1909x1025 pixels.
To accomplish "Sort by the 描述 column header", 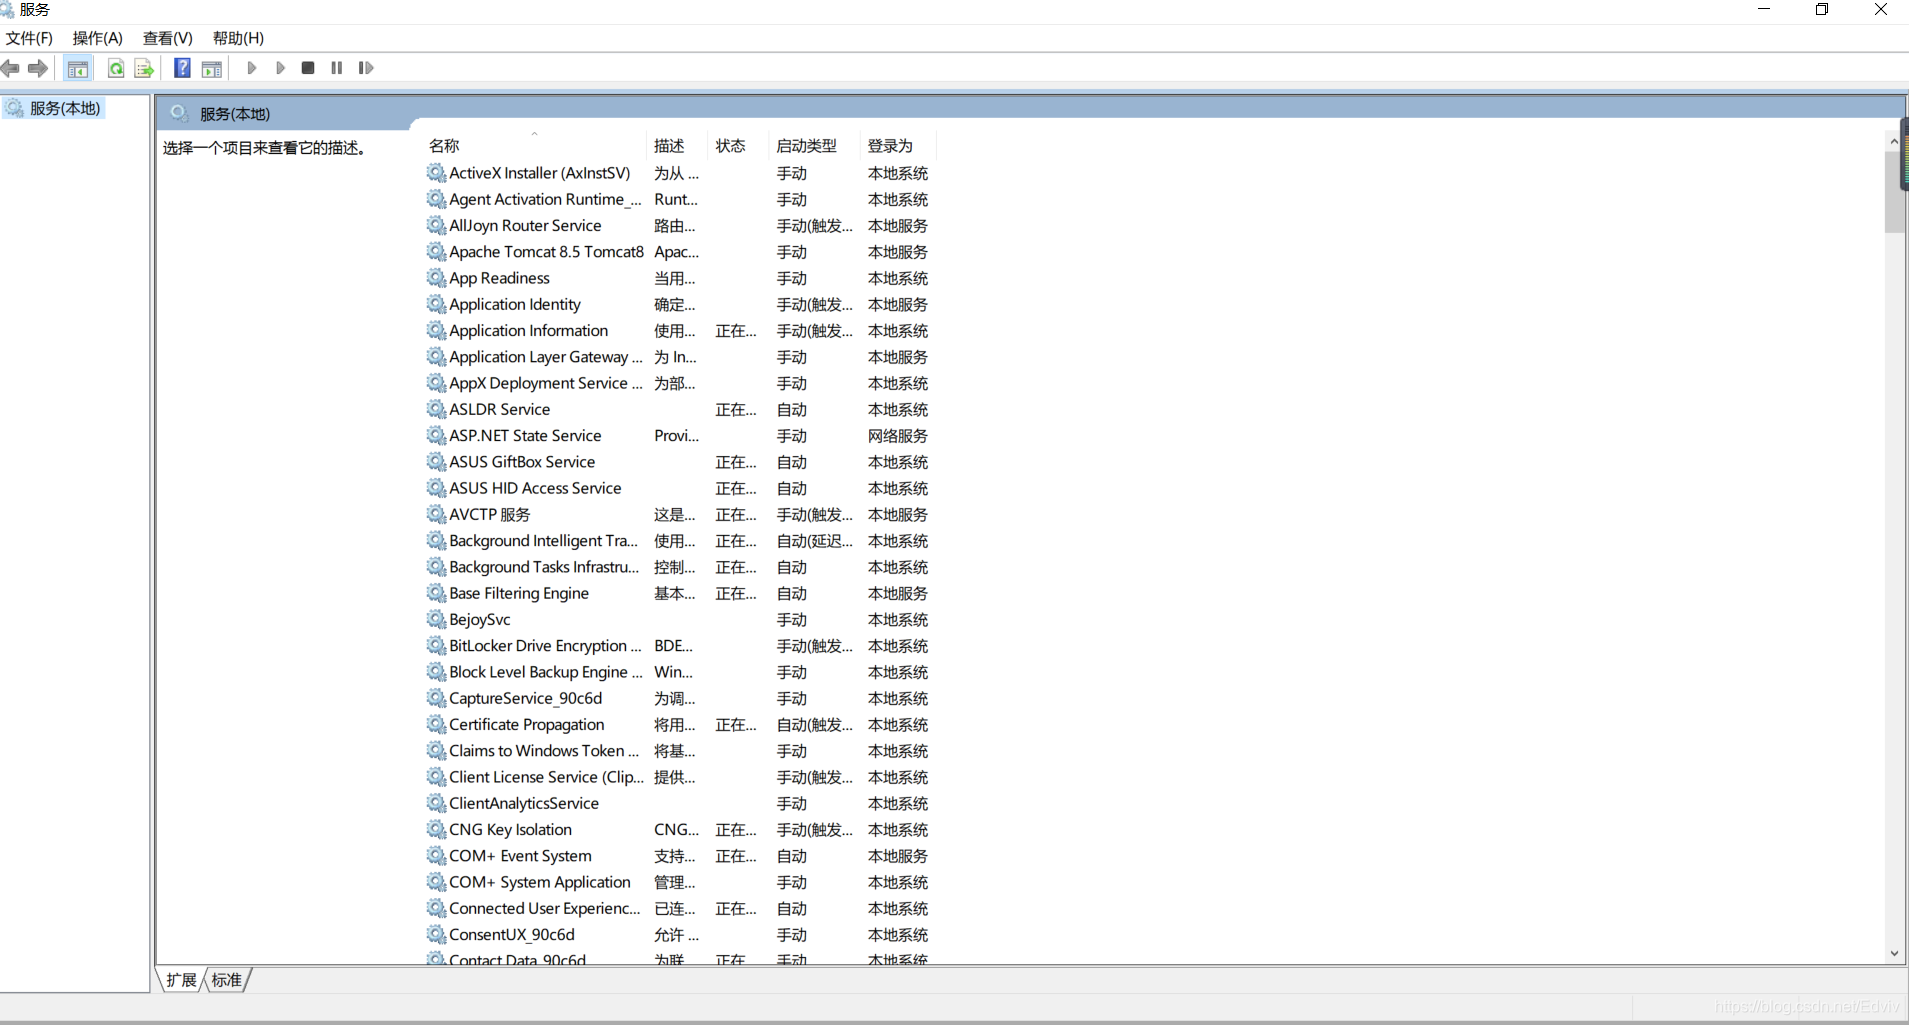I will coord(669,146).
